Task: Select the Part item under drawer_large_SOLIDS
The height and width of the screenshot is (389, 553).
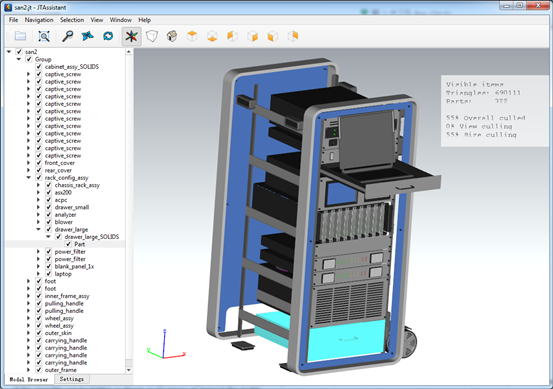Action: click(79, 244)
